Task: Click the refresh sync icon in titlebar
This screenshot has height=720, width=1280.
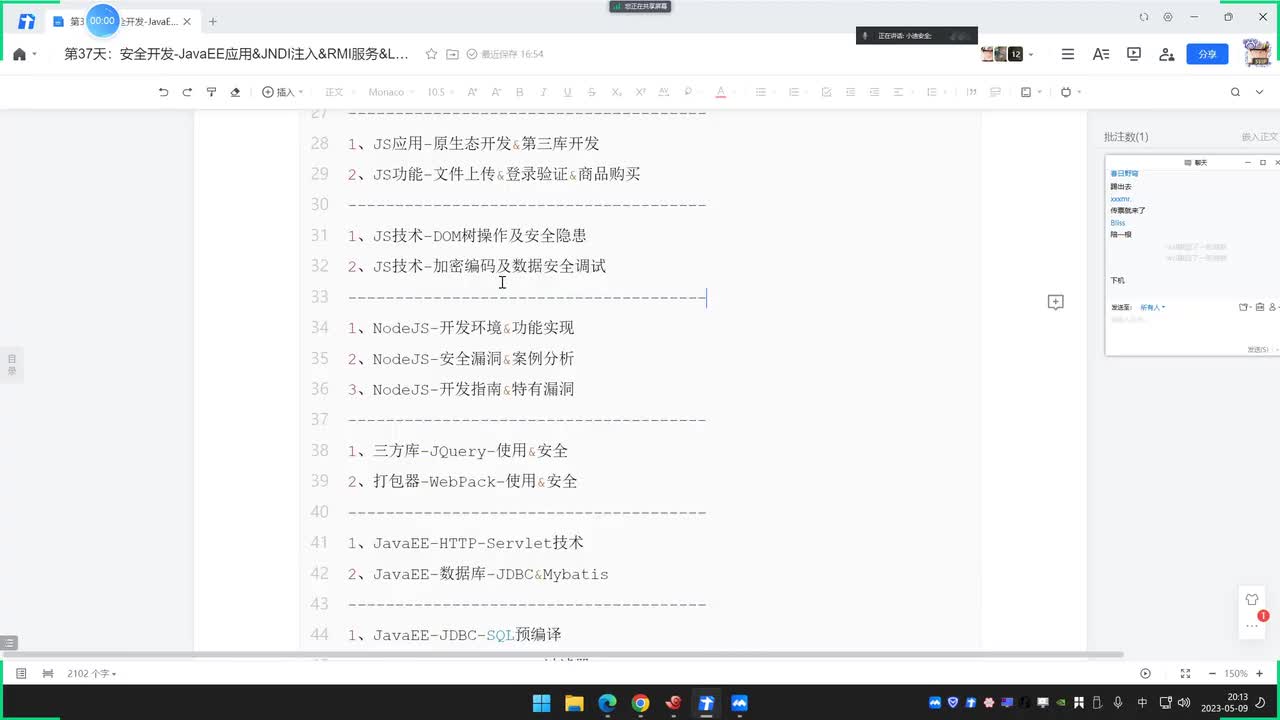Action: coord(1144,17)
